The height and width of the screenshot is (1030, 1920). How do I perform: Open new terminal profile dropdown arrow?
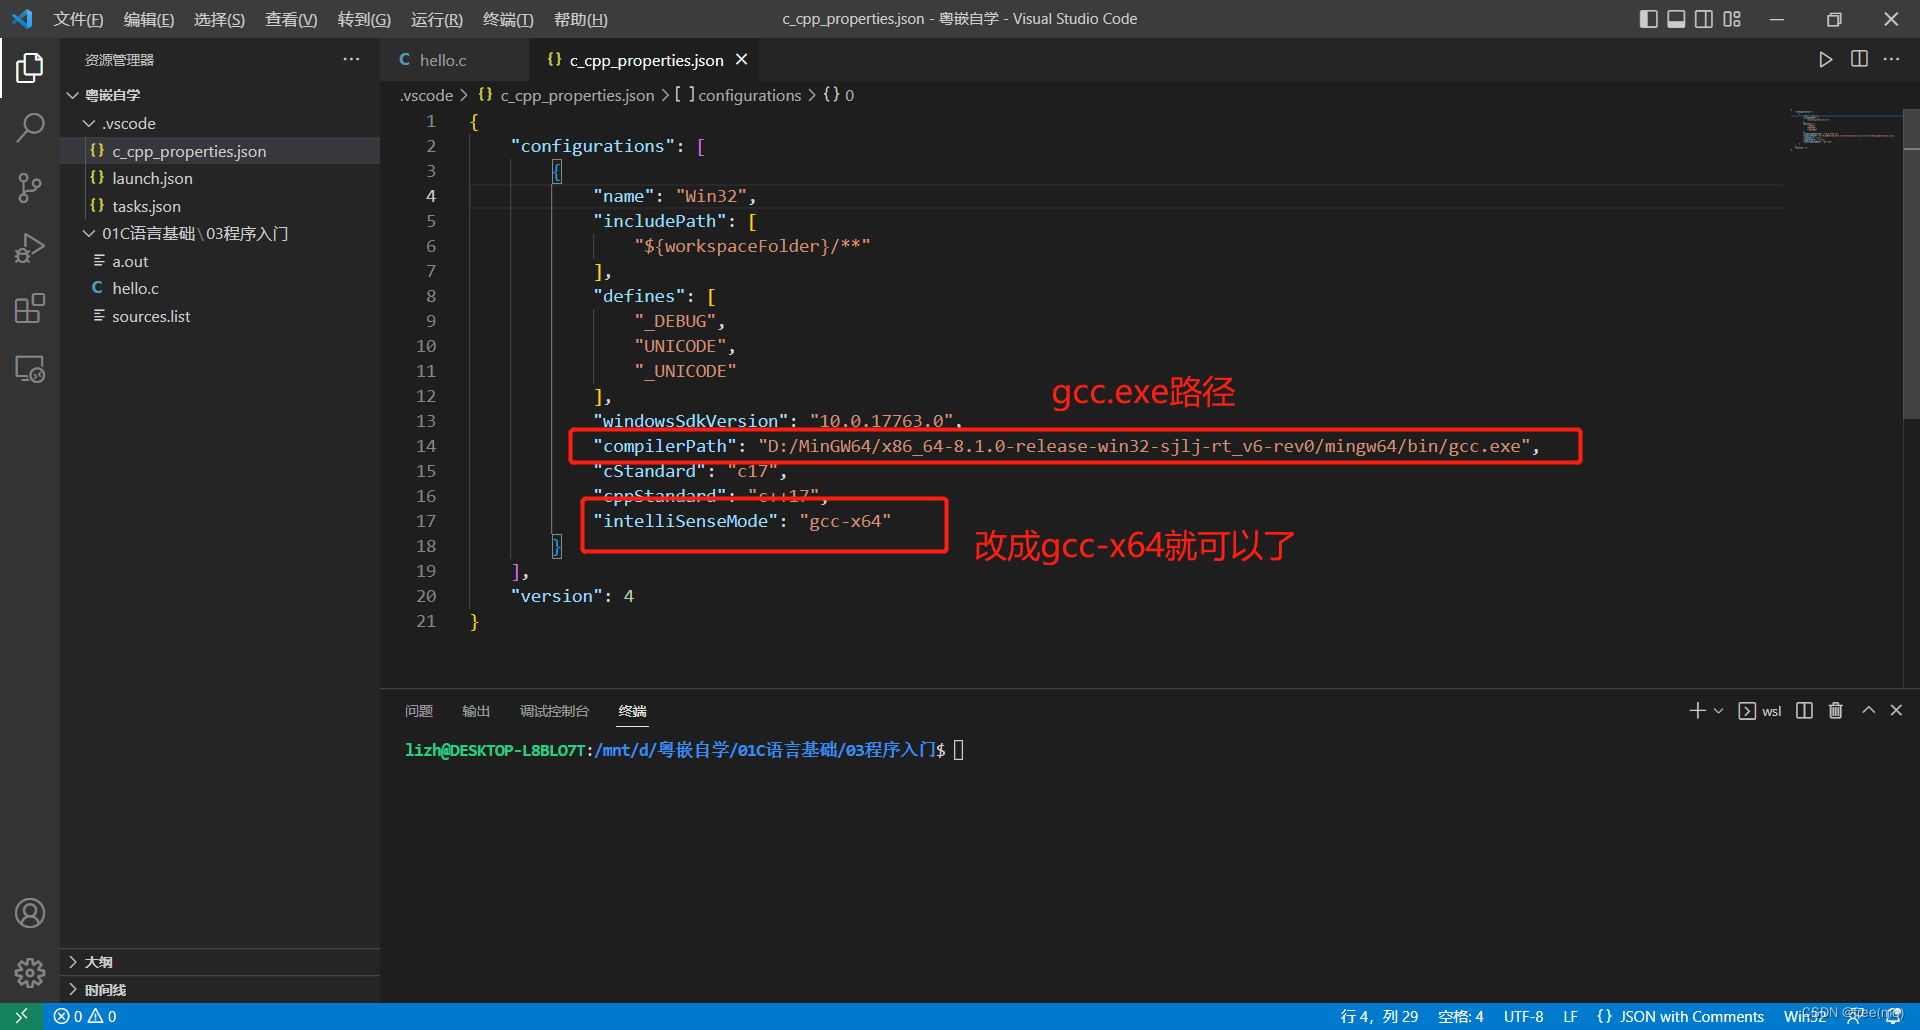1719,711
